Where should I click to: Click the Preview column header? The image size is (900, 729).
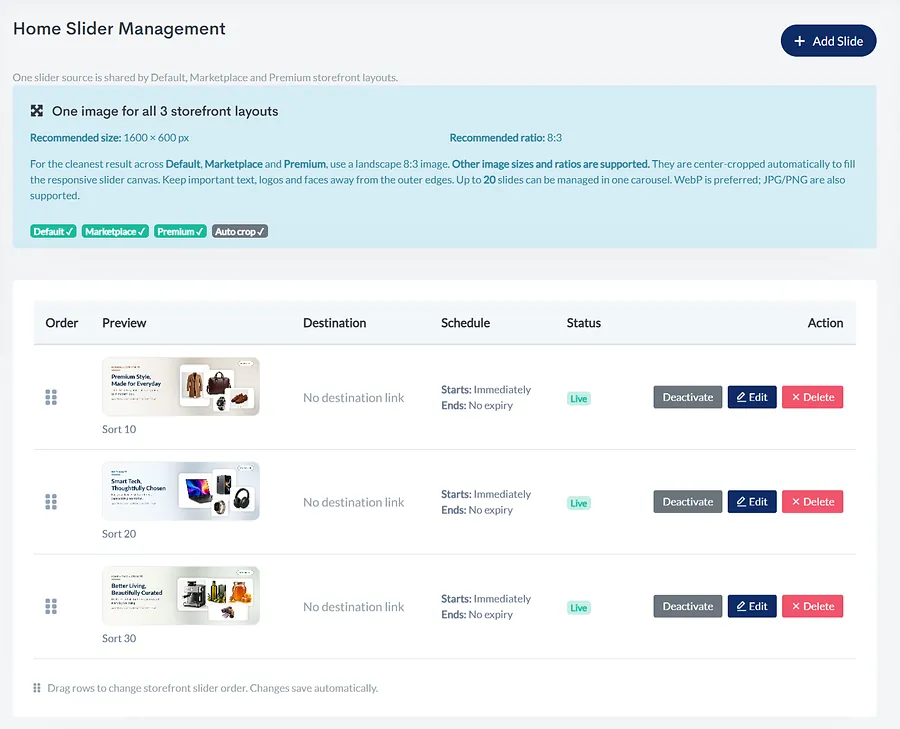point(124,323)
